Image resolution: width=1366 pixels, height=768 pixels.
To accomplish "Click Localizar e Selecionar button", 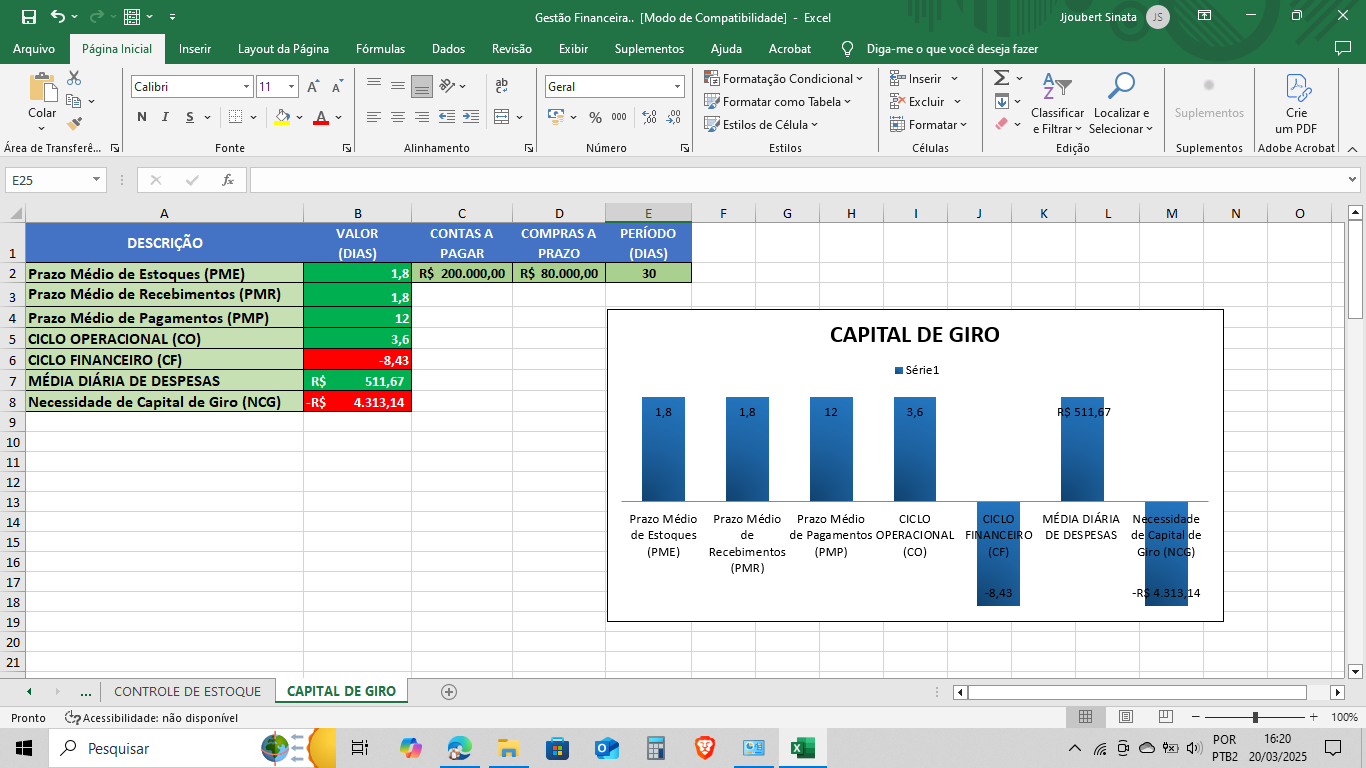I will click(x=1120, y=103).
